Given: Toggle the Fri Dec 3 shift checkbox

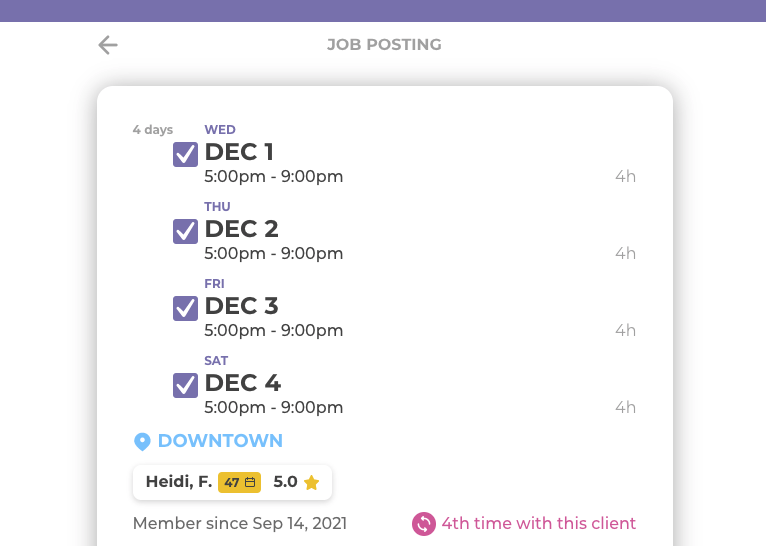Looking at the screenshot, I should click(x=186, y=308).
